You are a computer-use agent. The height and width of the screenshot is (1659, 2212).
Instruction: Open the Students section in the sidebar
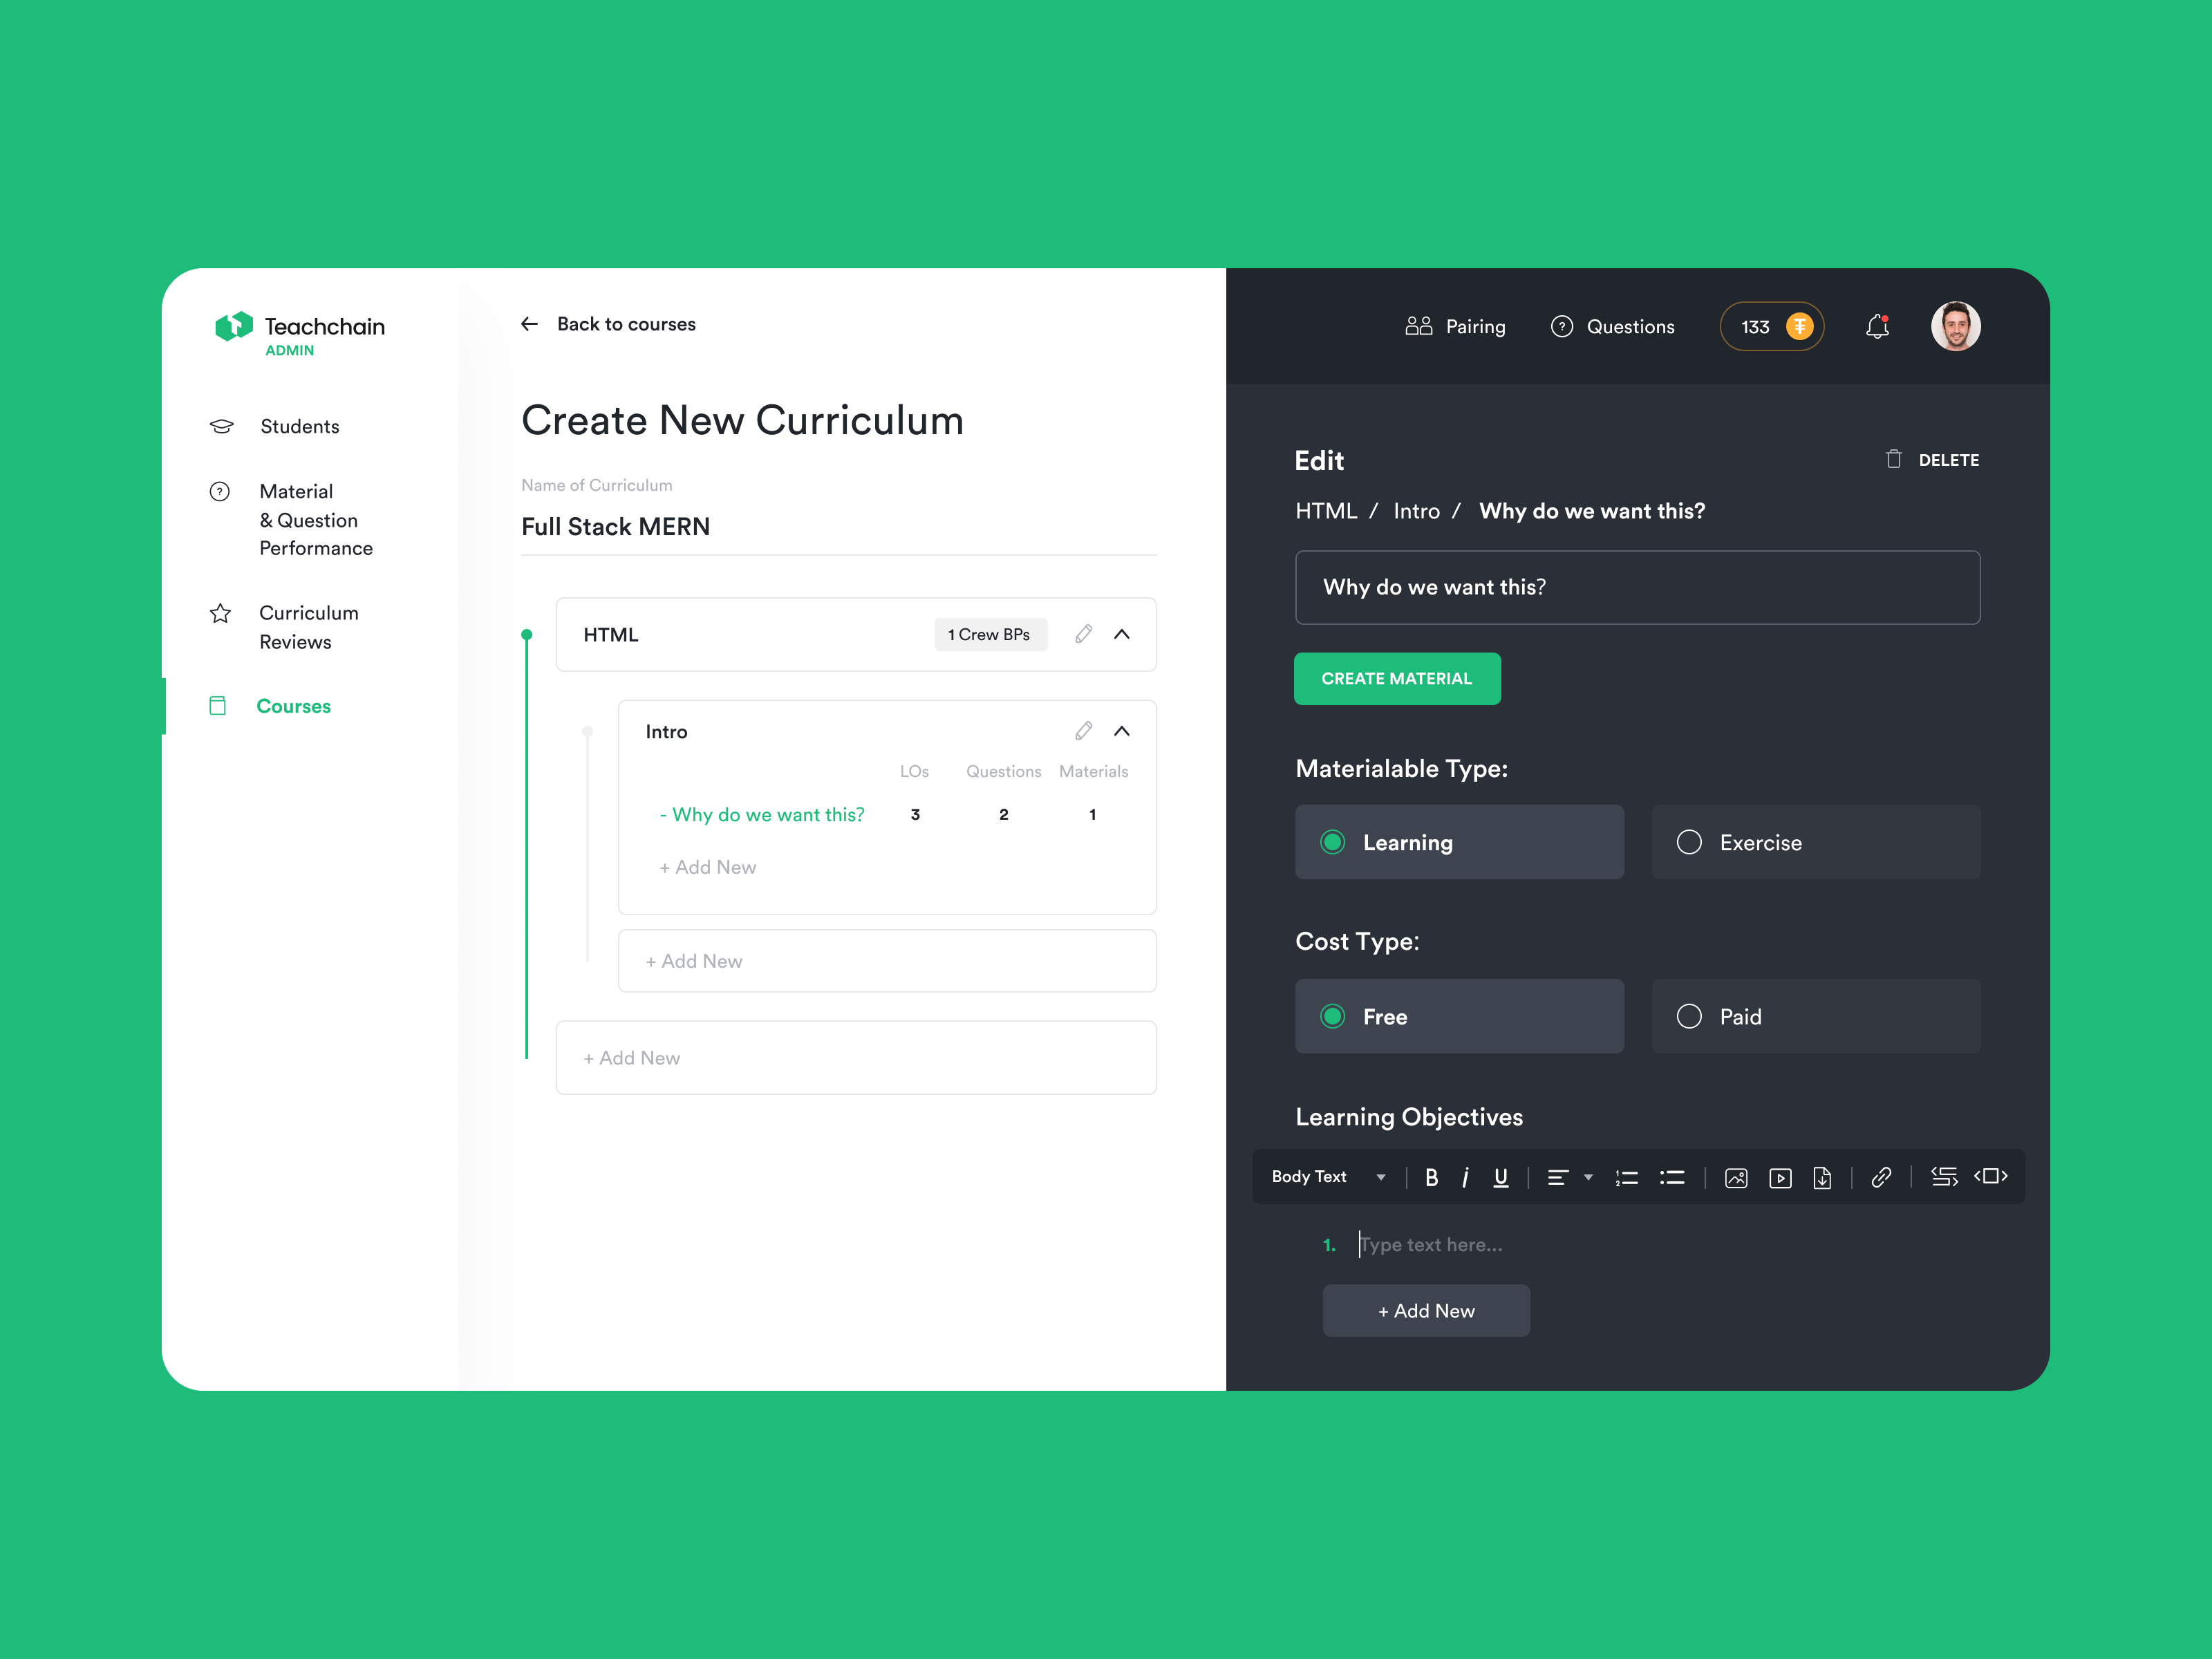[x=299, y=426]
